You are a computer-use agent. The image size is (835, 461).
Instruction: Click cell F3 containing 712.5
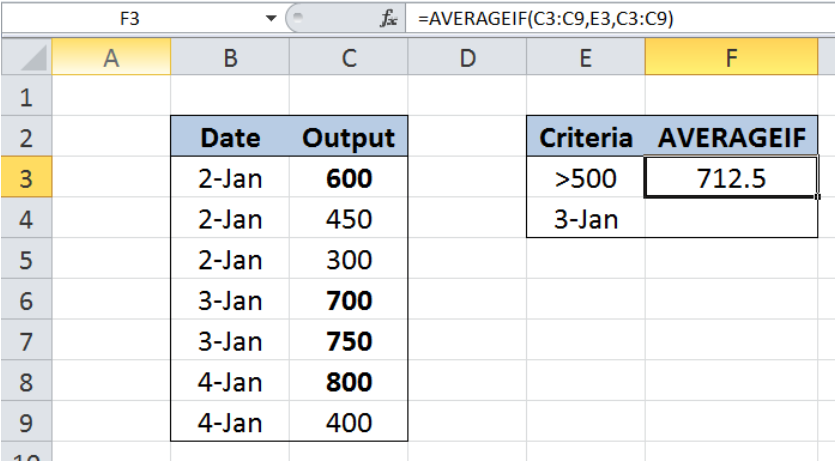(732, 178)
